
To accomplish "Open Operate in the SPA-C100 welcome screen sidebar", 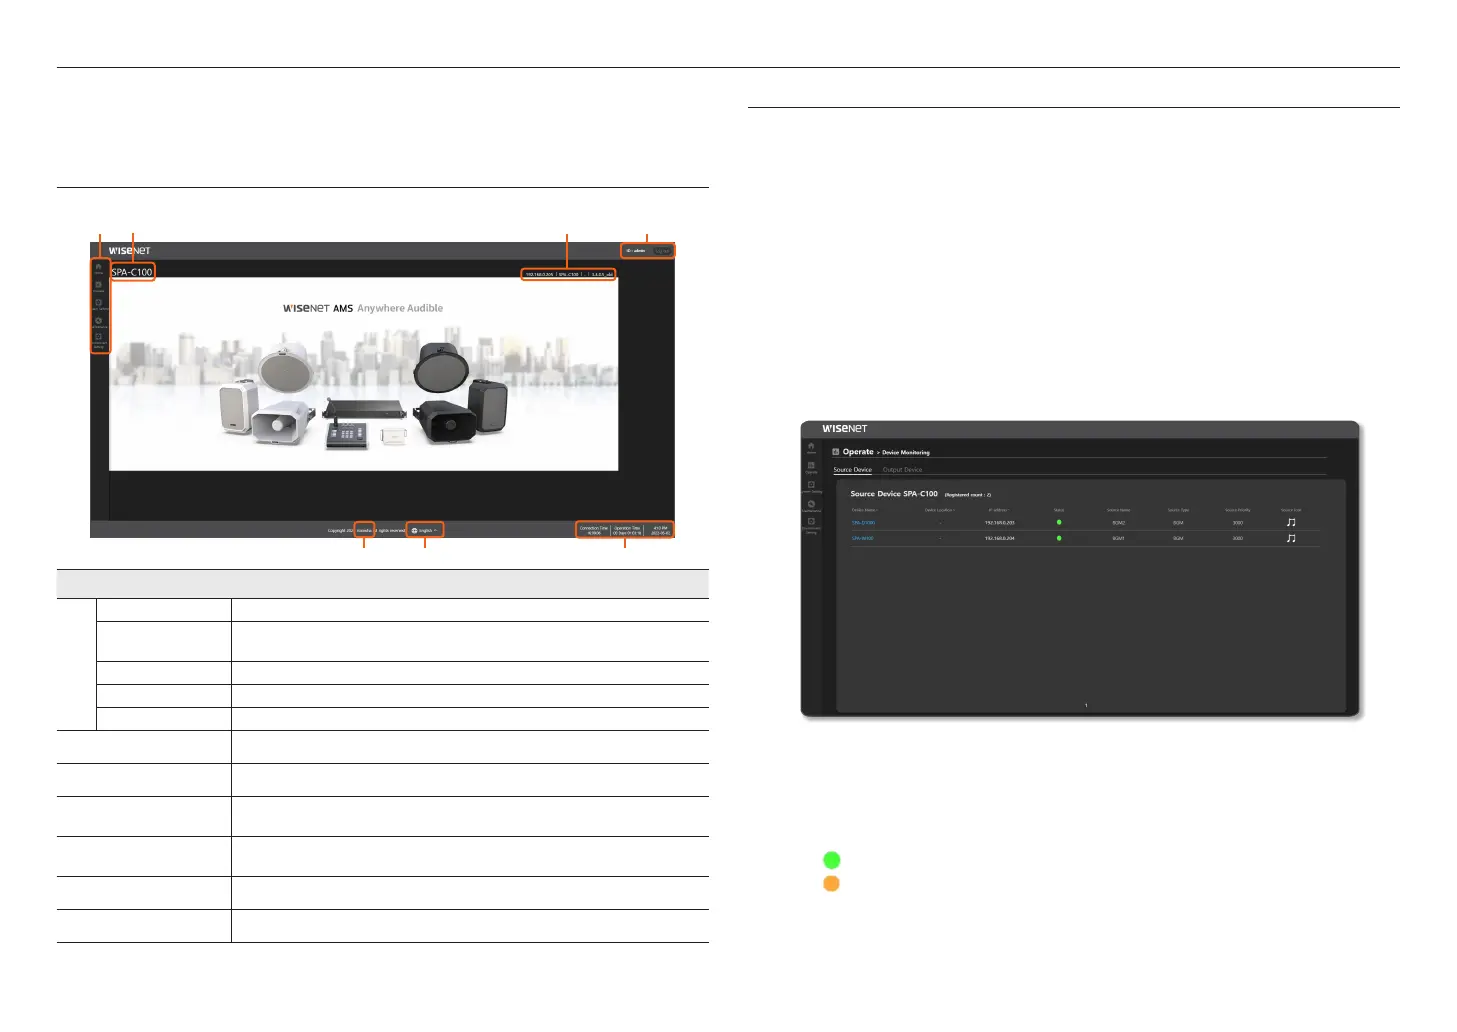I will click(x=99, y=286).
